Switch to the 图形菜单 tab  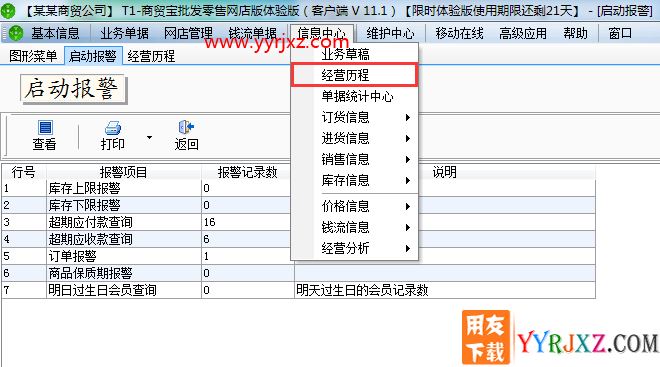point(33,56)
